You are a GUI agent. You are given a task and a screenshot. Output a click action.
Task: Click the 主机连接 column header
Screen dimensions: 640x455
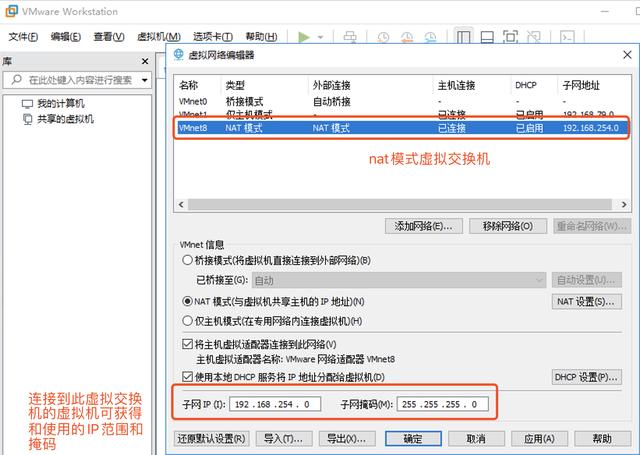click(456, 85)
